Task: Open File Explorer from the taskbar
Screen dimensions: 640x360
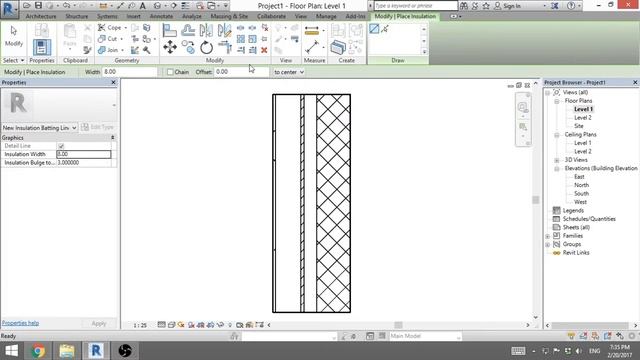Action: pyautogui.click(x=67, y=351)
